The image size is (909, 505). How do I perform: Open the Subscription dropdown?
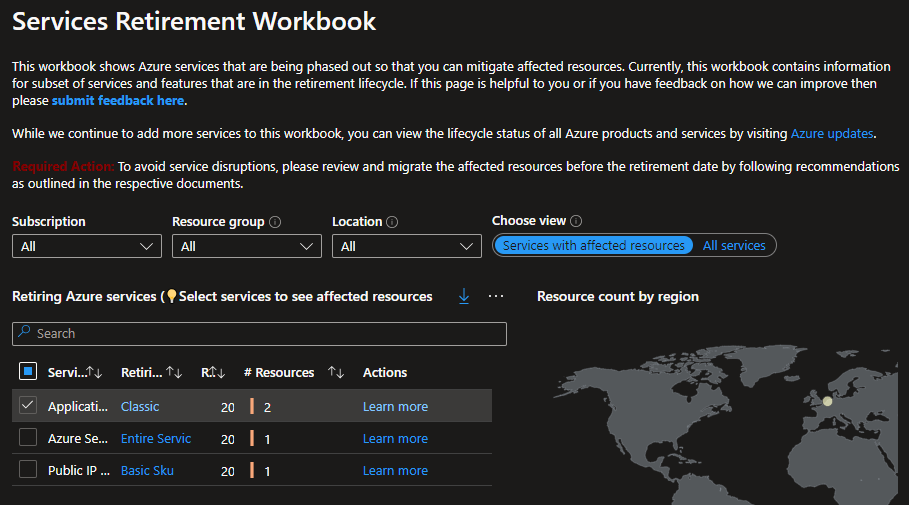click(87, 246)
